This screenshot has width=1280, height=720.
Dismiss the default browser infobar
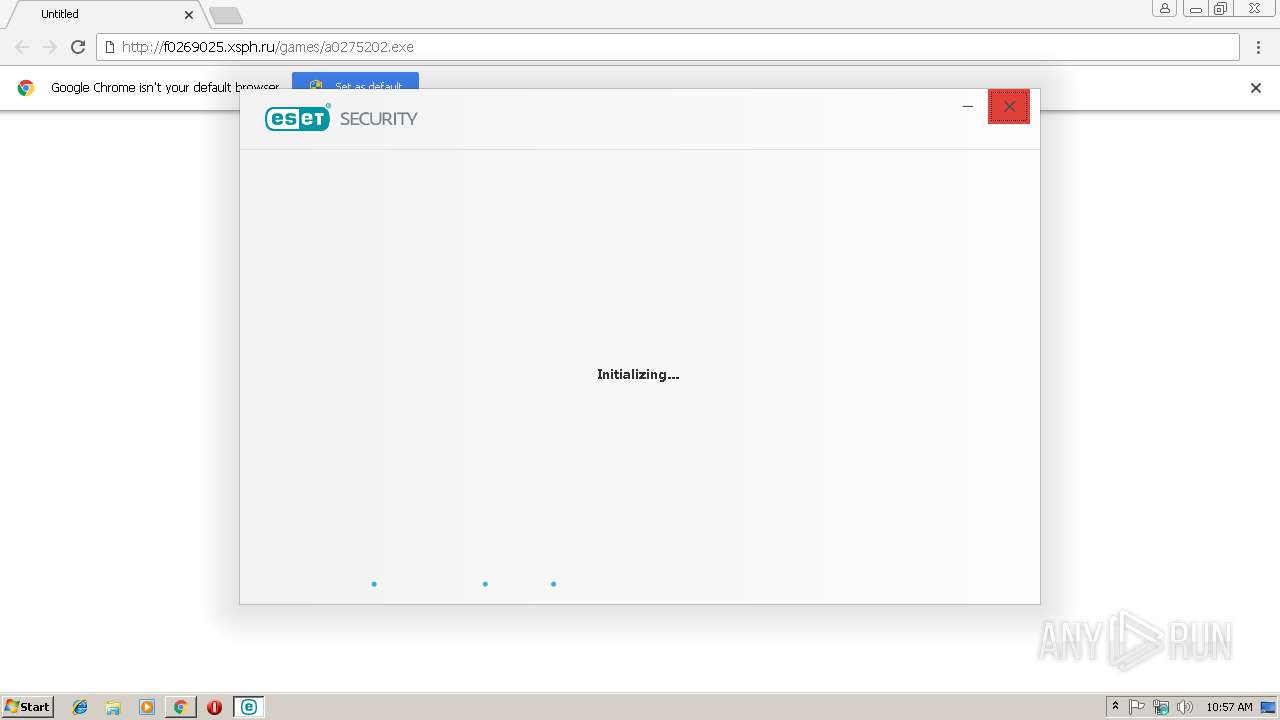1256,88
